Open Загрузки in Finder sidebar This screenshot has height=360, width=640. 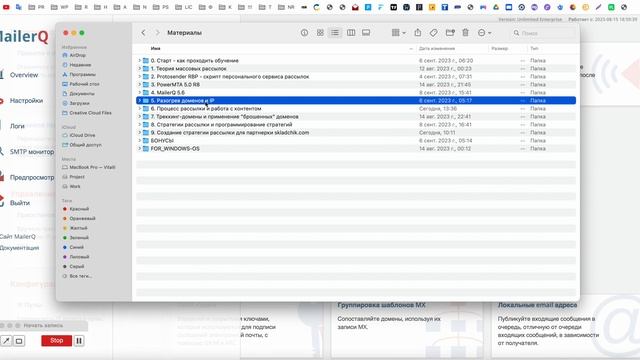76,103
